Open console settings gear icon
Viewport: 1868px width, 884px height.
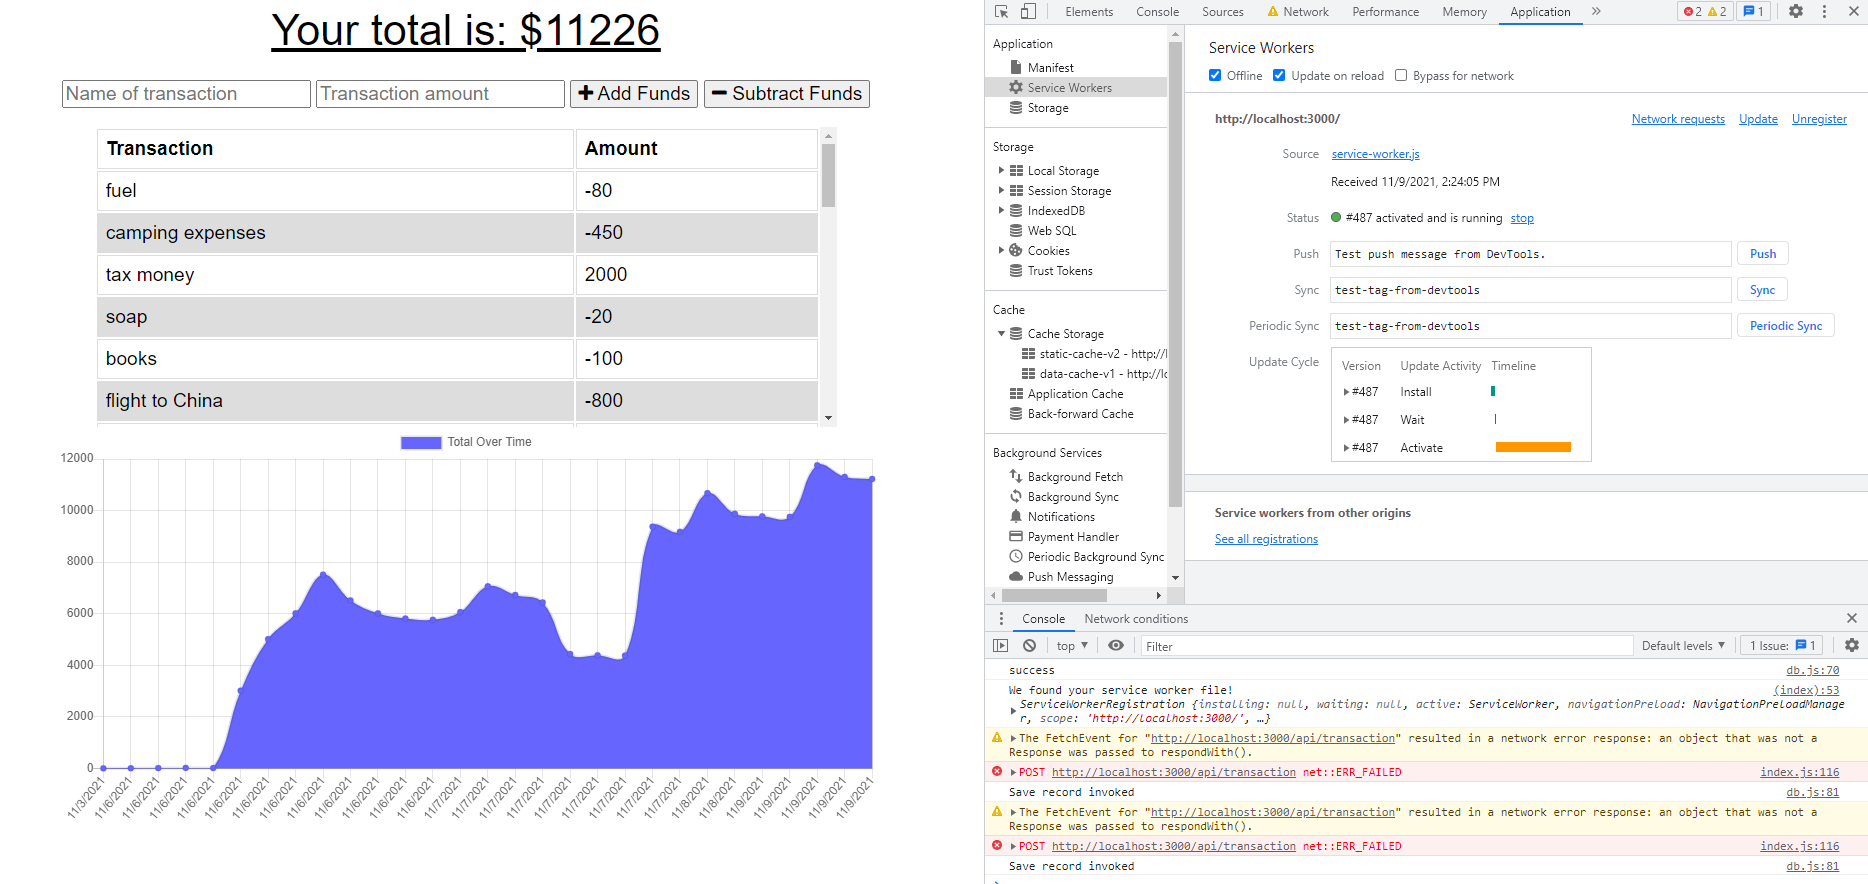click(x=1852, y=646)
